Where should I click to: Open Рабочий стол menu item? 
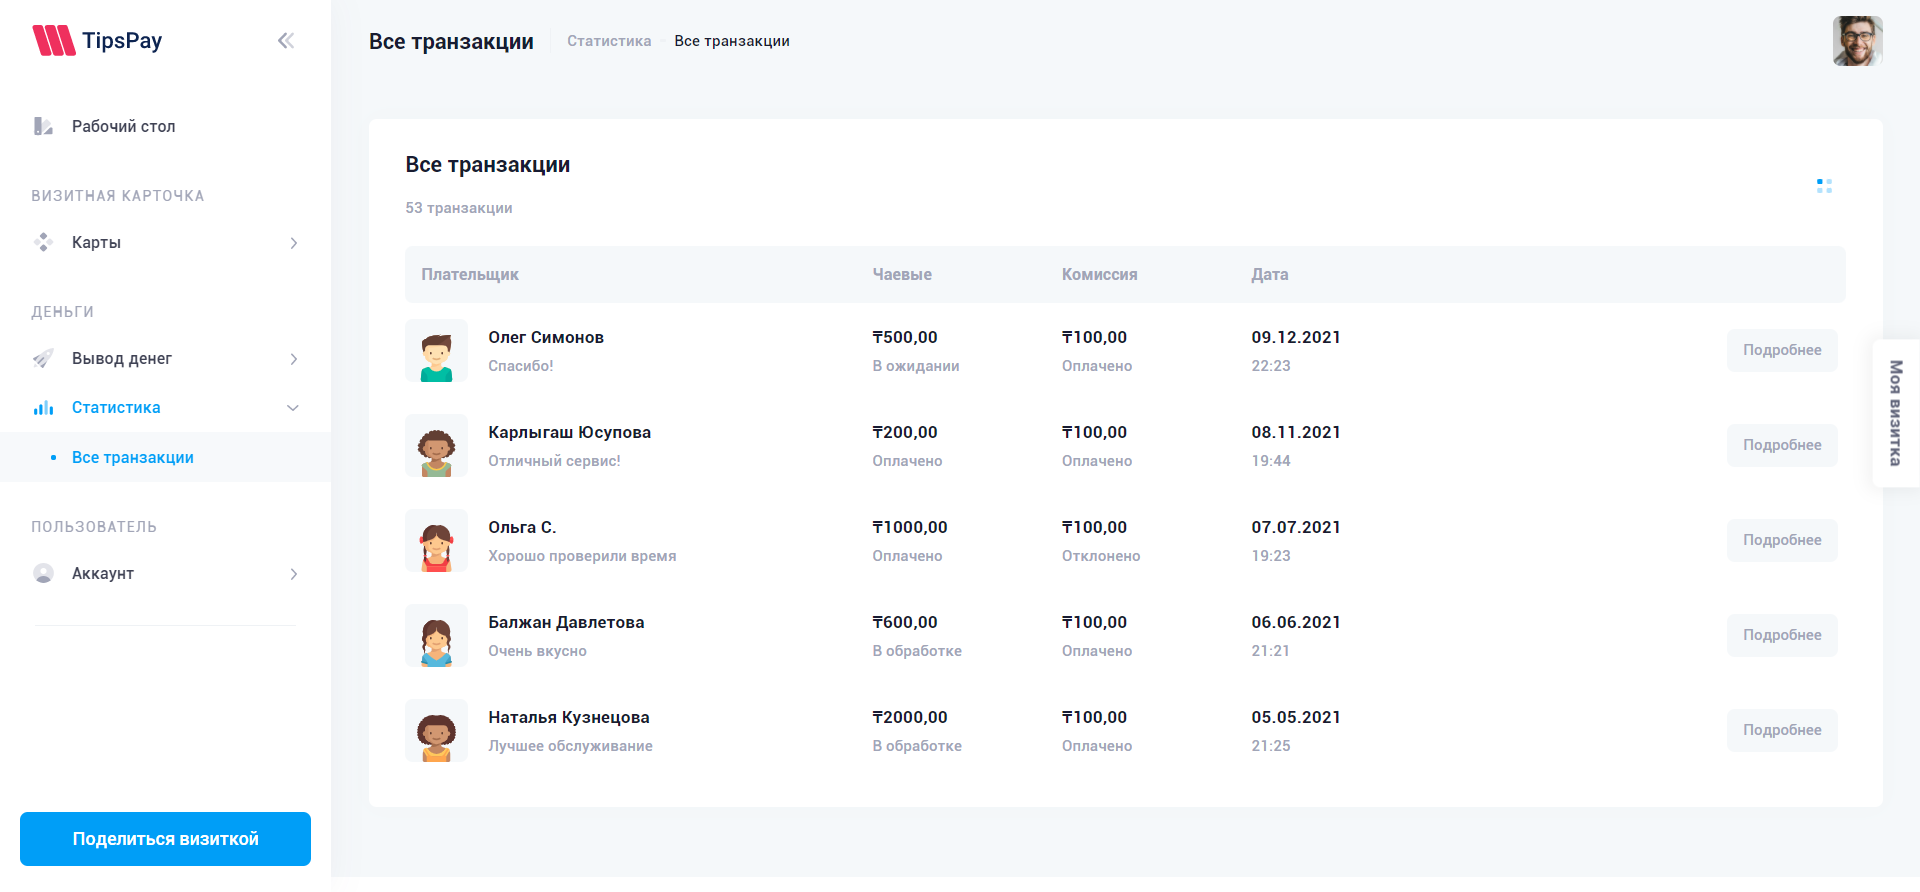tap(165, 126)
